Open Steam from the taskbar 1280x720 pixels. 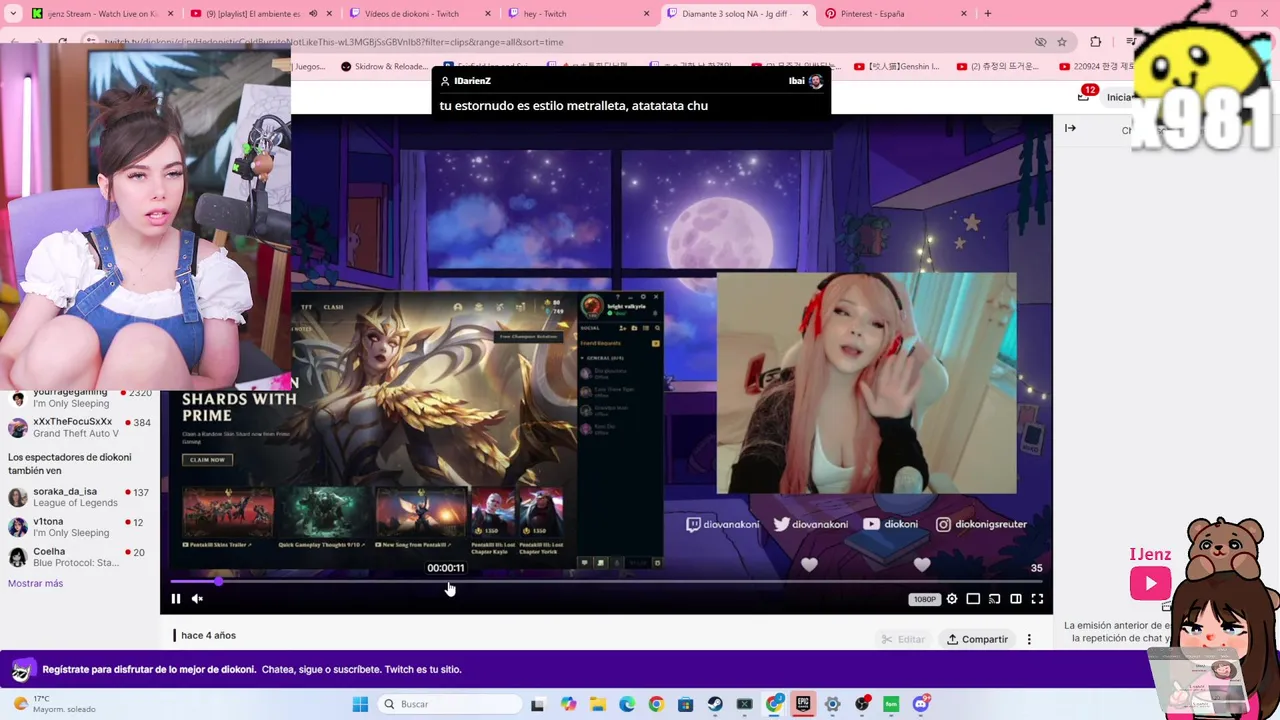(x=715, y=704)
